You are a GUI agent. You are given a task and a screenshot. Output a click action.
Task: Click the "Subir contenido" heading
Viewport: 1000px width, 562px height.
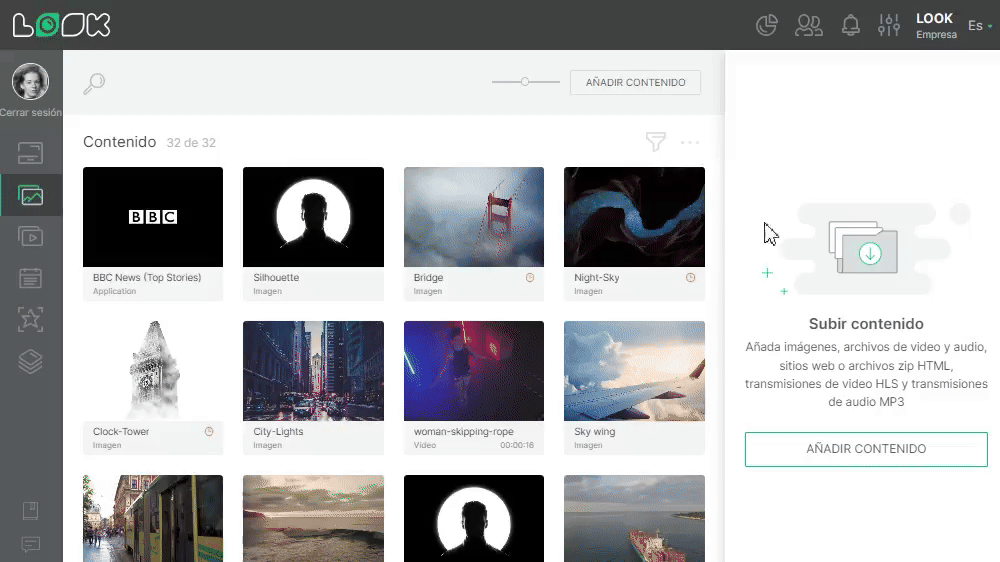866,323
